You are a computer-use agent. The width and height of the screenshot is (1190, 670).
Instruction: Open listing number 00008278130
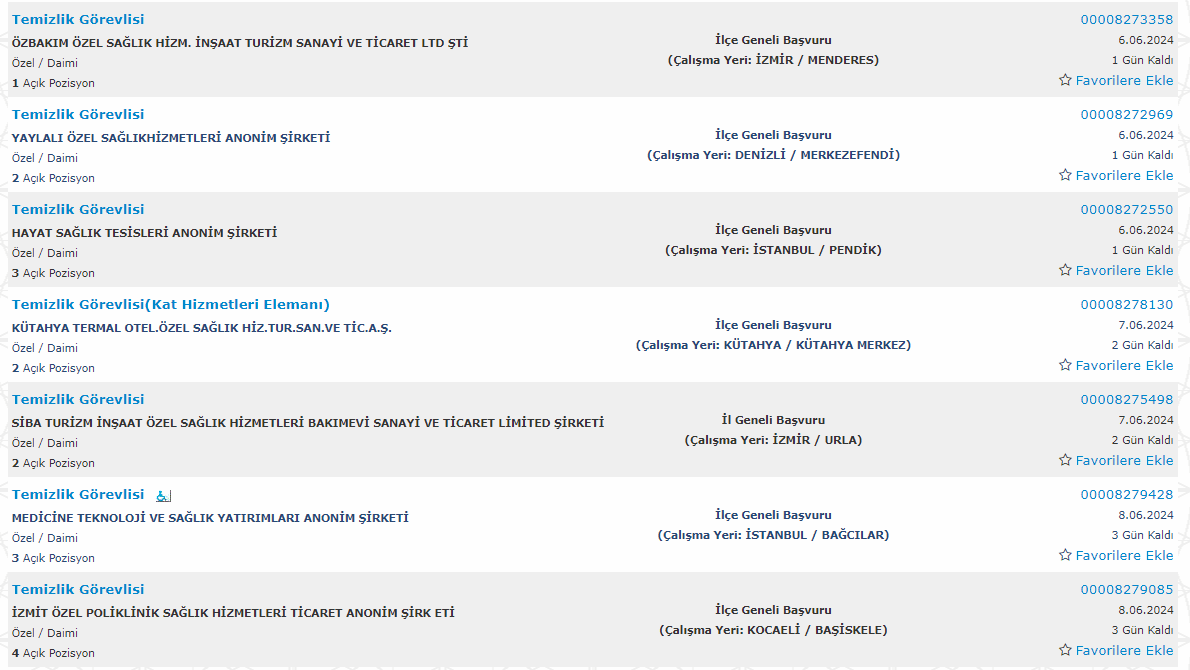pyautogui.click(x=1126, y=304)
